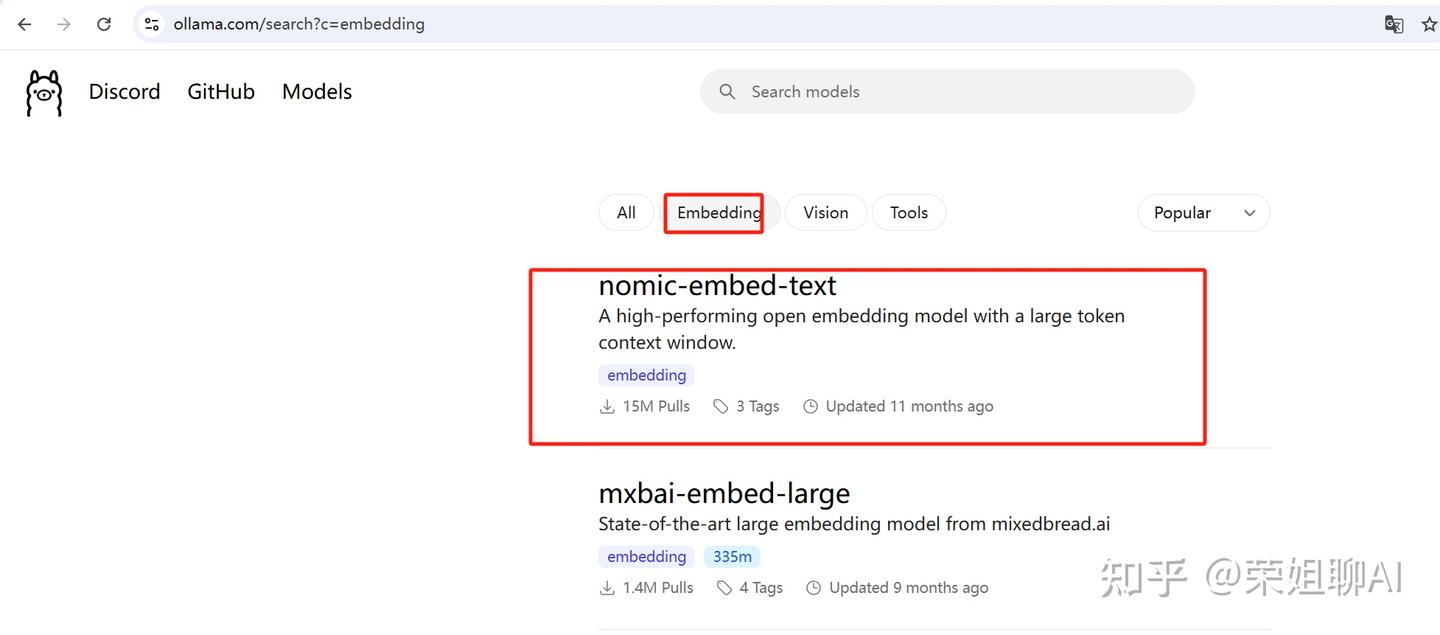Select the Embedding filter
The height and width of the screenshot is (635, 1440).
719,213
